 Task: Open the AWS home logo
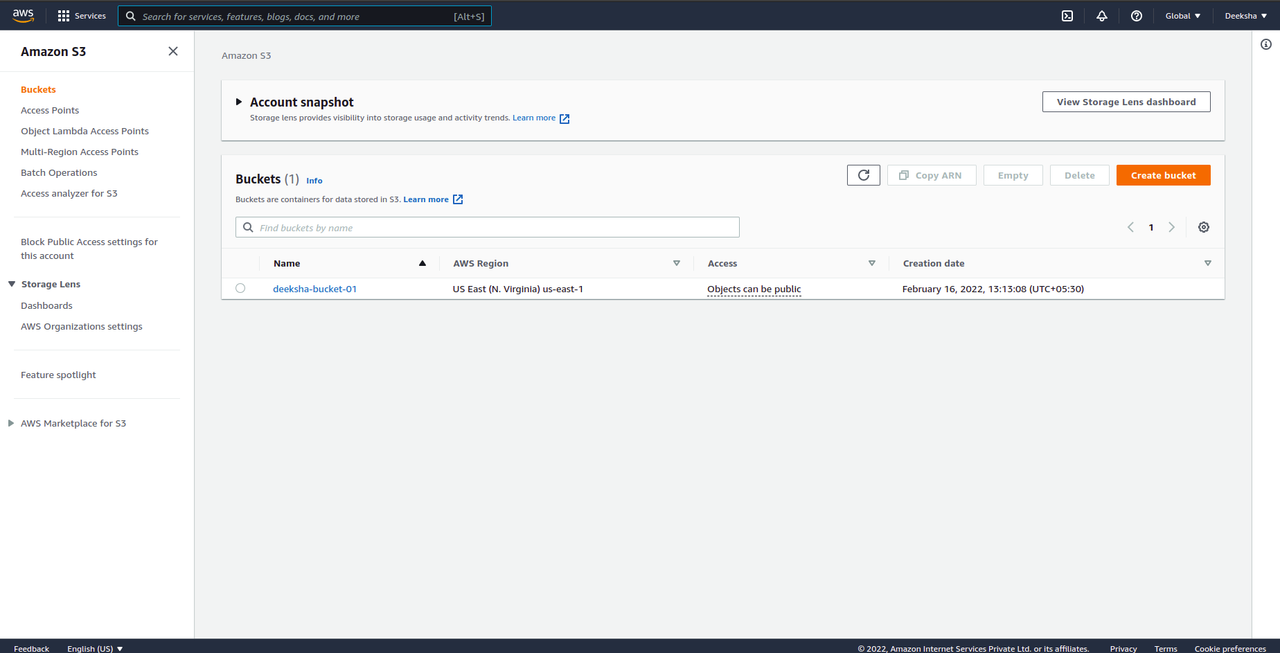23,15
